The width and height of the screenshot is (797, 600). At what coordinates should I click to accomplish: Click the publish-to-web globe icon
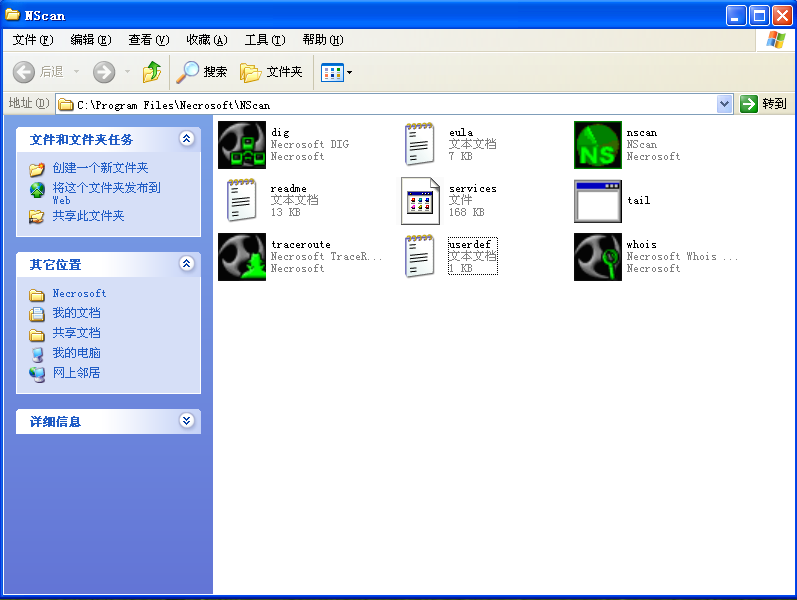coord(37,190)
